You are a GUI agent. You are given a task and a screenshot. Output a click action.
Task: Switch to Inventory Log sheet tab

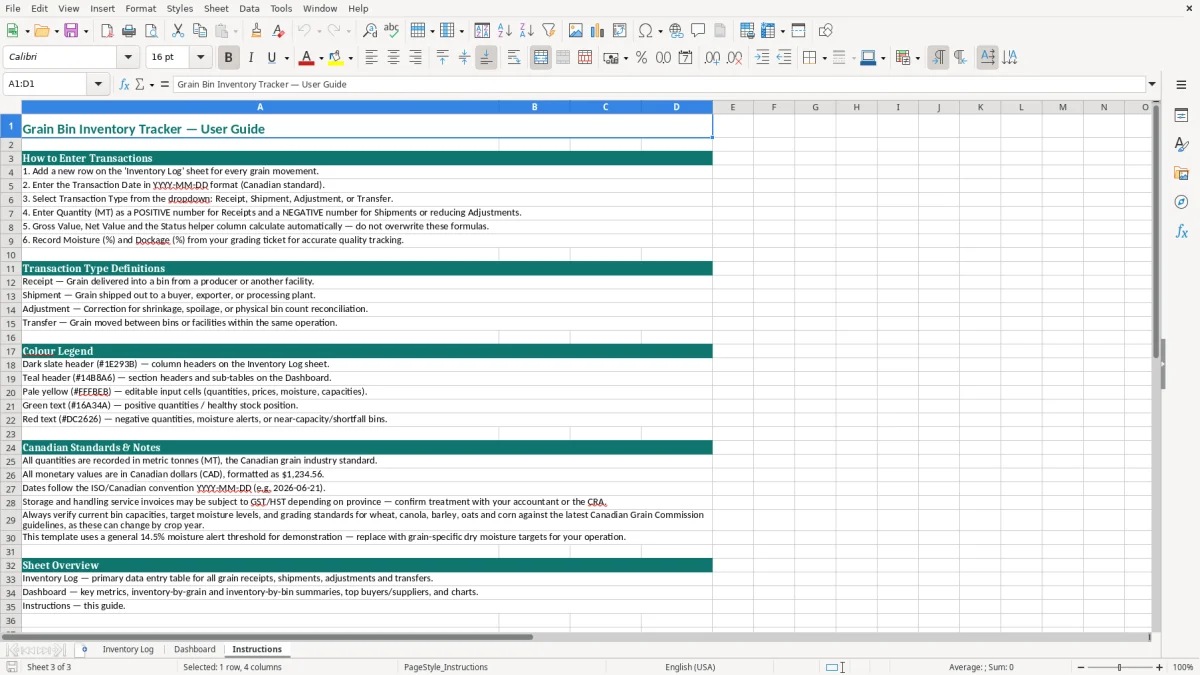point(128,649)
